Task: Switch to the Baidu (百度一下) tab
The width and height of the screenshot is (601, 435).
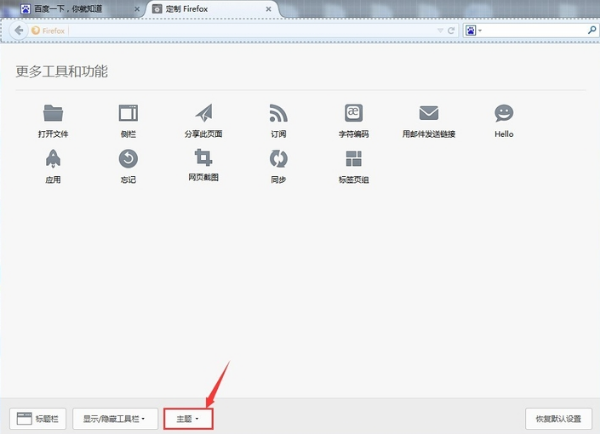Action: tap(79, 9)
